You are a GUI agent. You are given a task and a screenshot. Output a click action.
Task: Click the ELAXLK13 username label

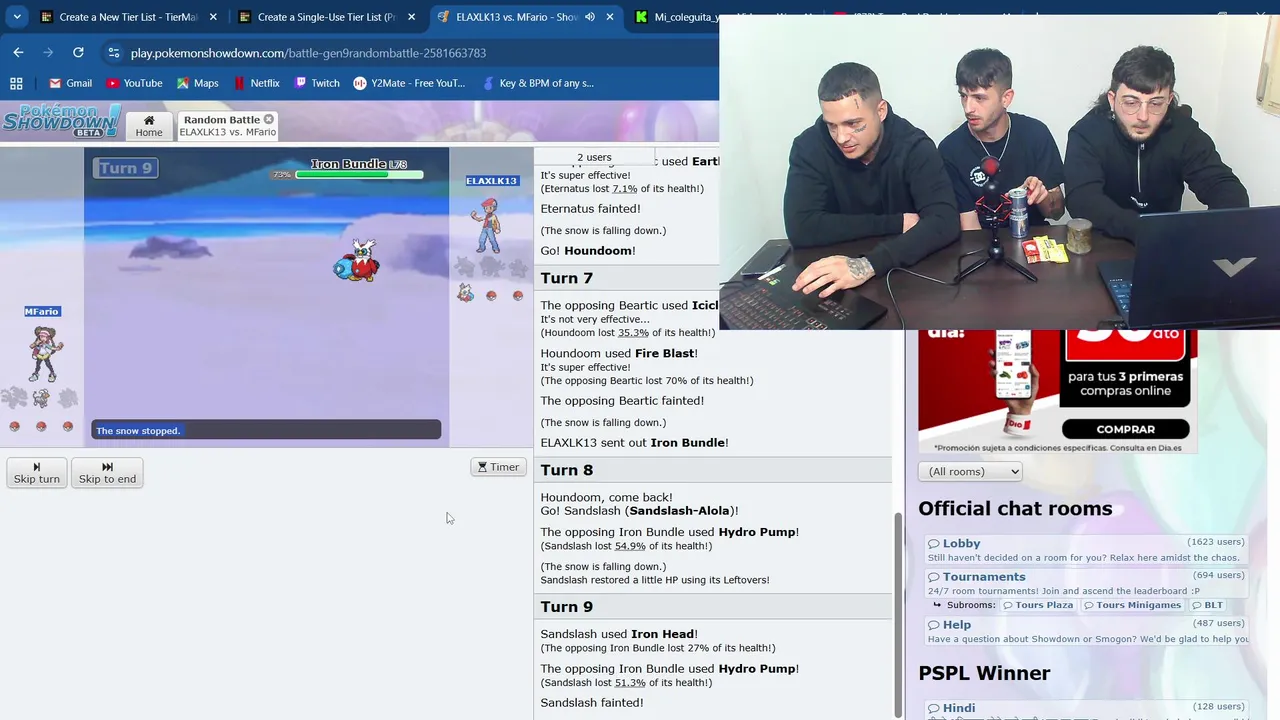(x=491, y=181)
